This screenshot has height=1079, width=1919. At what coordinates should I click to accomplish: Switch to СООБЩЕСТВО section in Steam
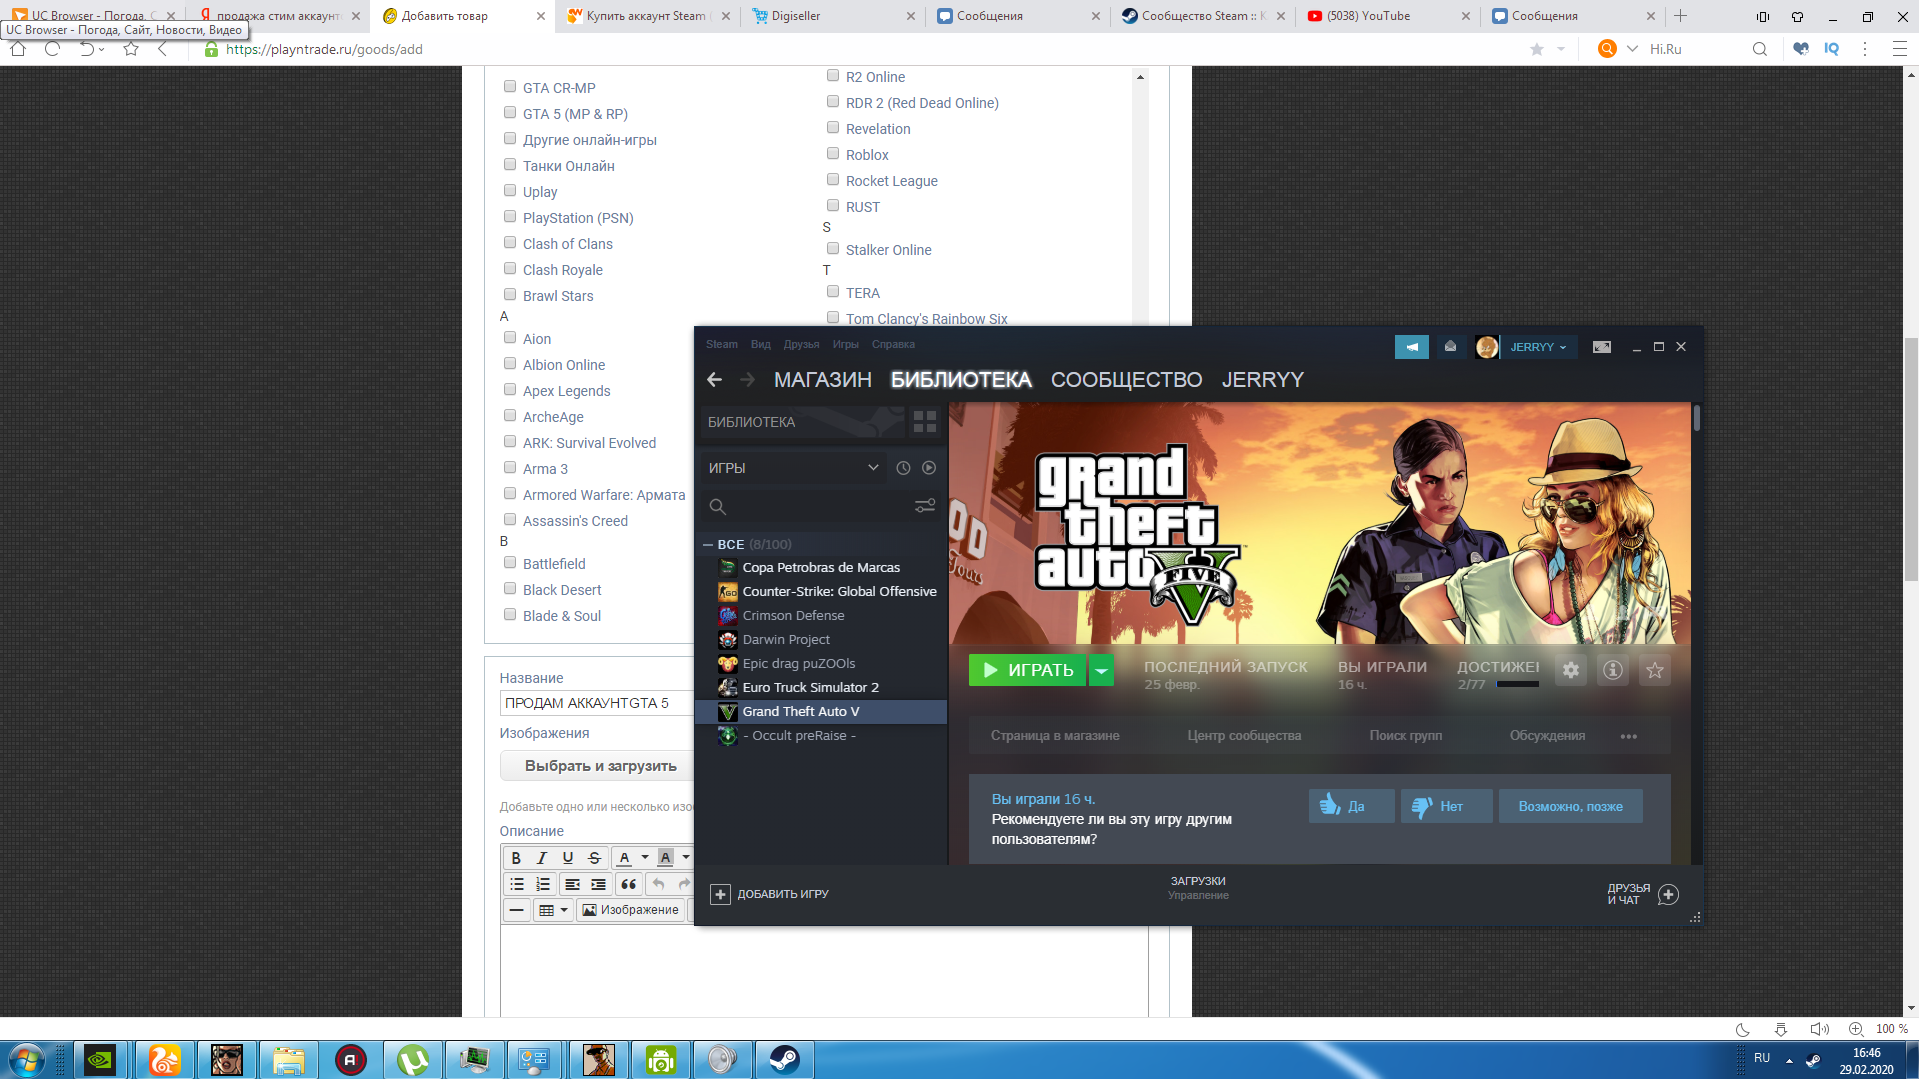click(x=1126, y=380)
